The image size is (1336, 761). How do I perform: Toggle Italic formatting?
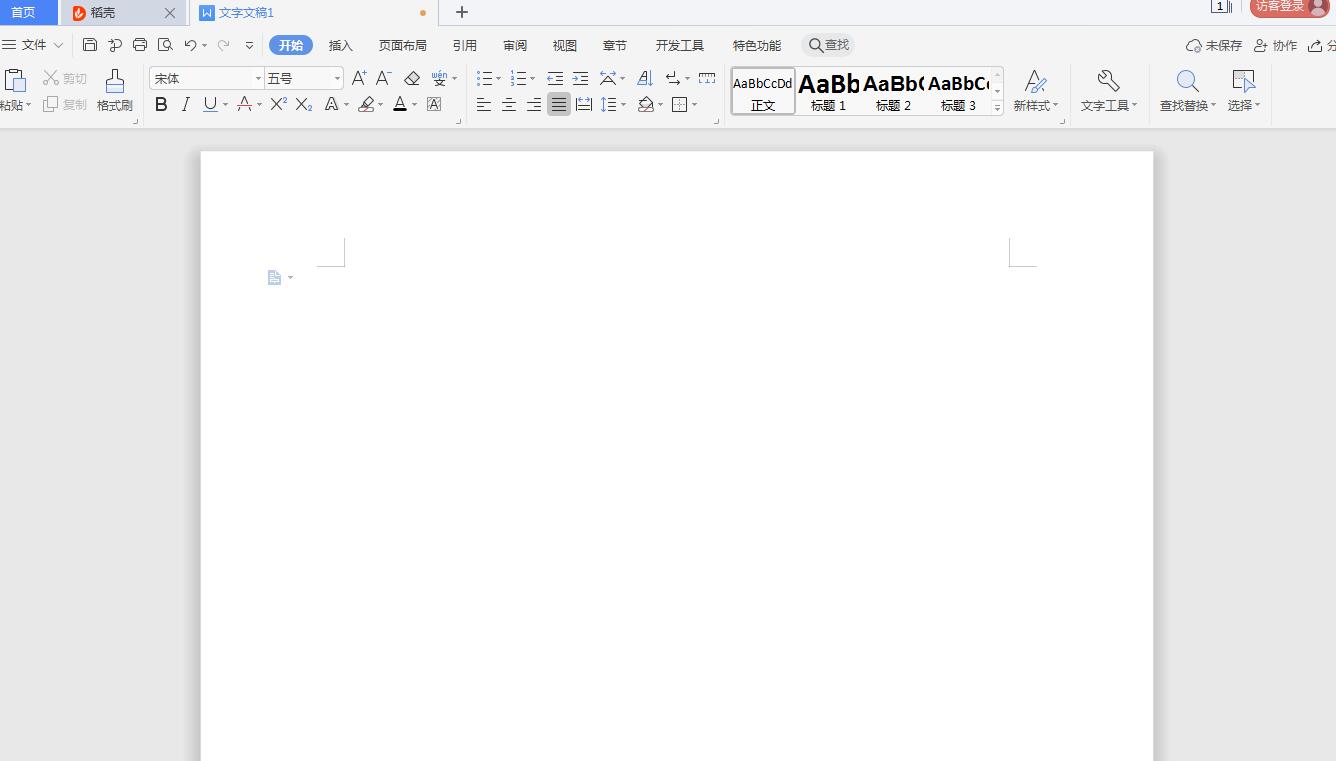(185, 104)
